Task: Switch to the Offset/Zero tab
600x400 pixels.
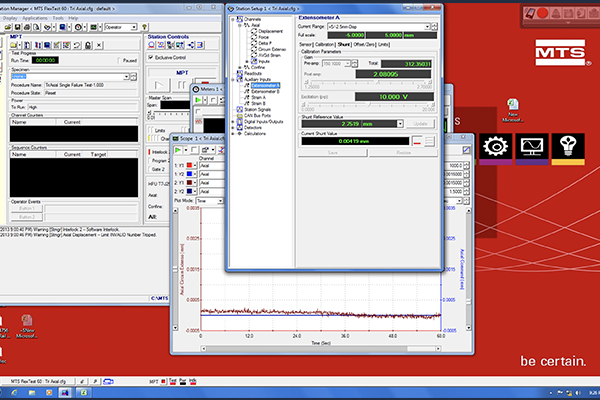Action: [x=365, y=44]
